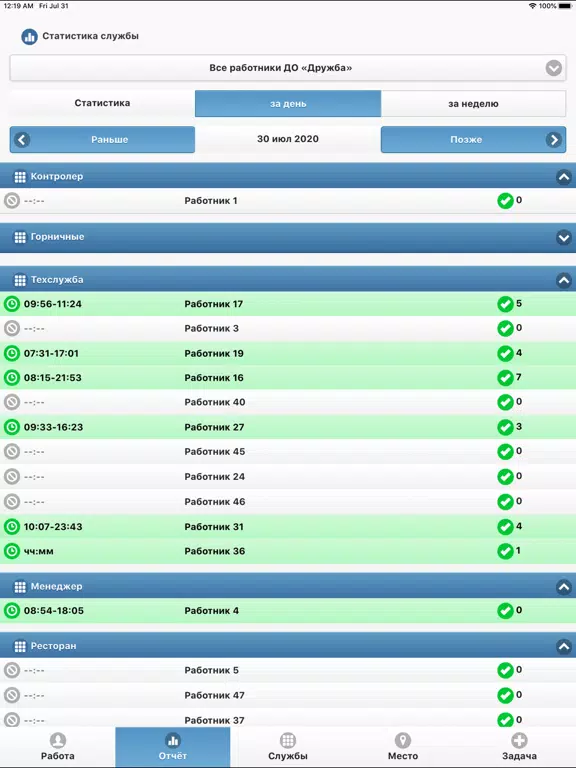Click the clock icon for Работник 31
The width and height of the screenshot is (576, 768).
point(12,527)
